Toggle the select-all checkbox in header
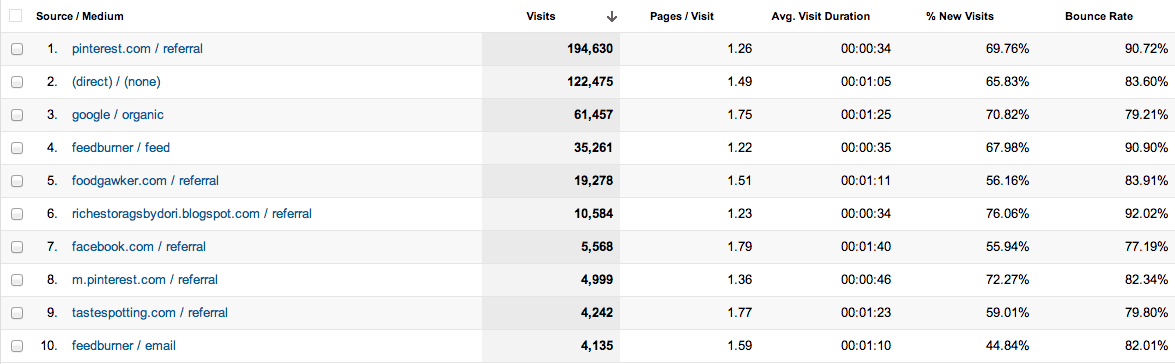 16,16
